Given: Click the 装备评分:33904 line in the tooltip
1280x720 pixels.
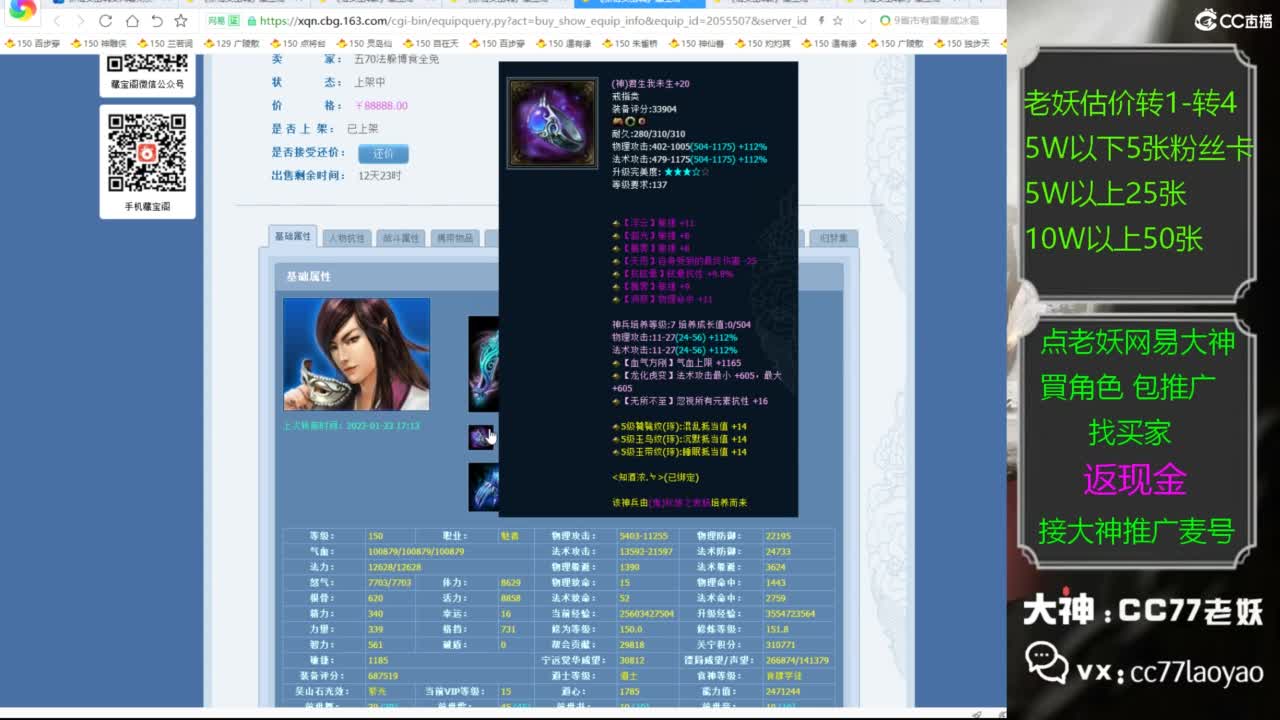Looking at the screenshot, I should pyautogui.click(x=644, y=109).
